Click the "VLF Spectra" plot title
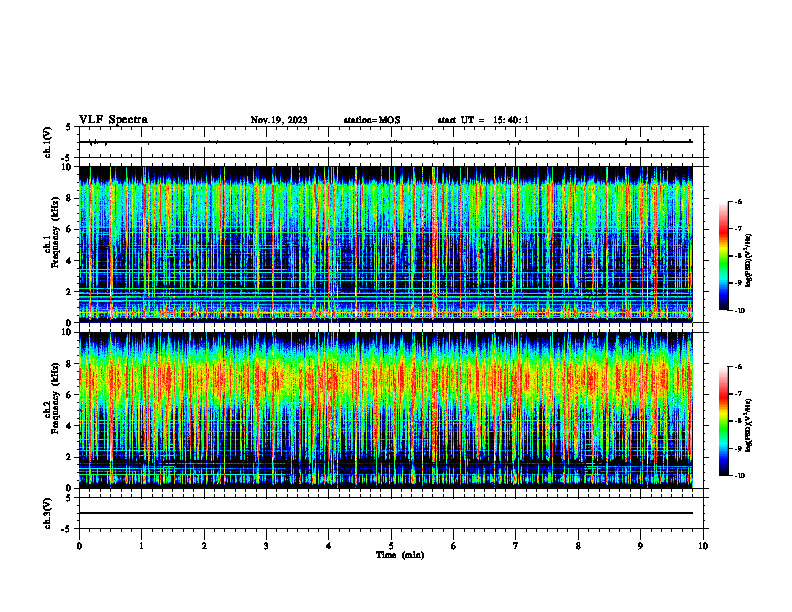Image resolution: width=792 pixels, height=612 pixels. (x=113, y=120)
